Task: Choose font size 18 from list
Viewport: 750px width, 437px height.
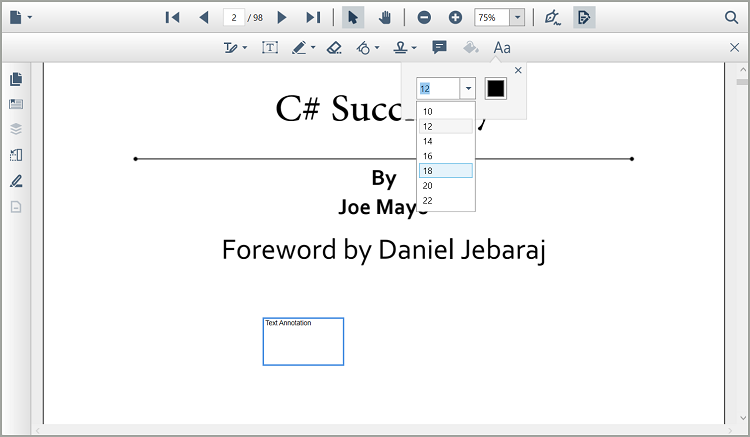Action: [x=445, y=171]
